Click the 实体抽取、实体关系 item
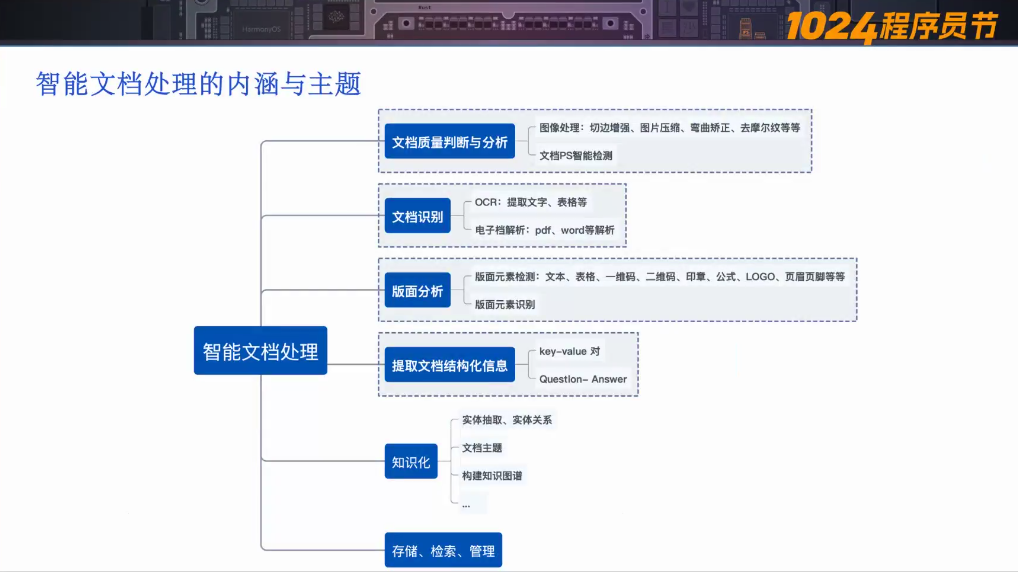1018x572 pixels. click(x=507, y=420)
